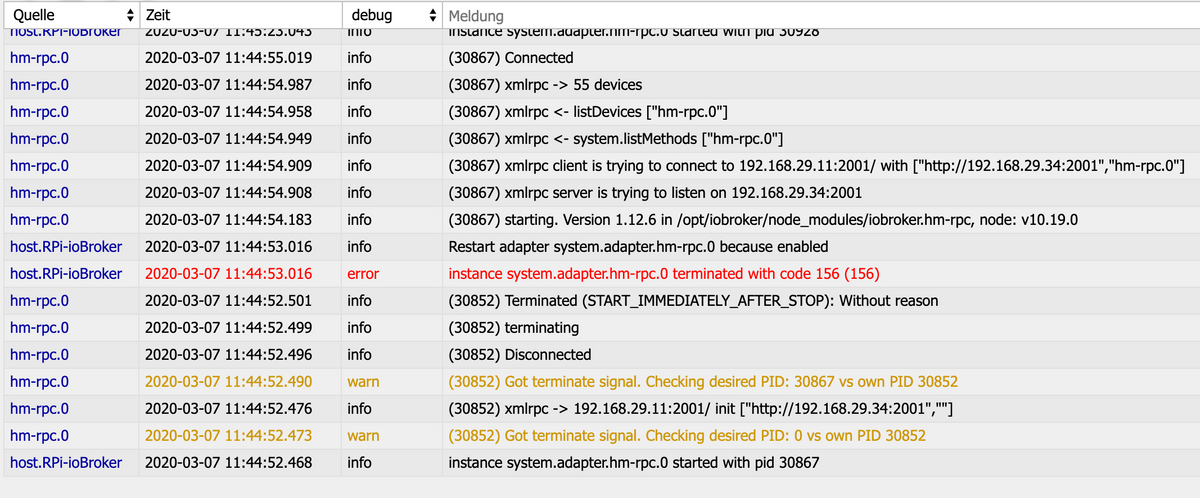
Task: Click the red error level label
Action: [363, 274]
